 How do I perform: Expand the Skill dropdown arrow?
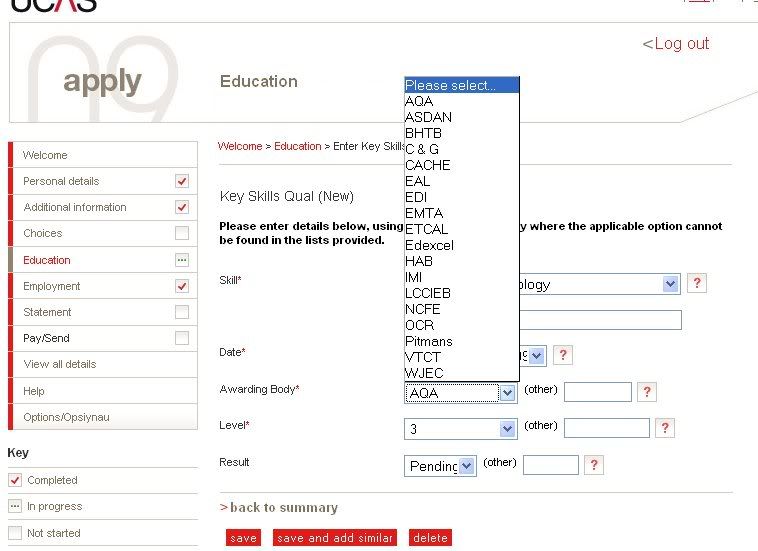click(670, 285)
